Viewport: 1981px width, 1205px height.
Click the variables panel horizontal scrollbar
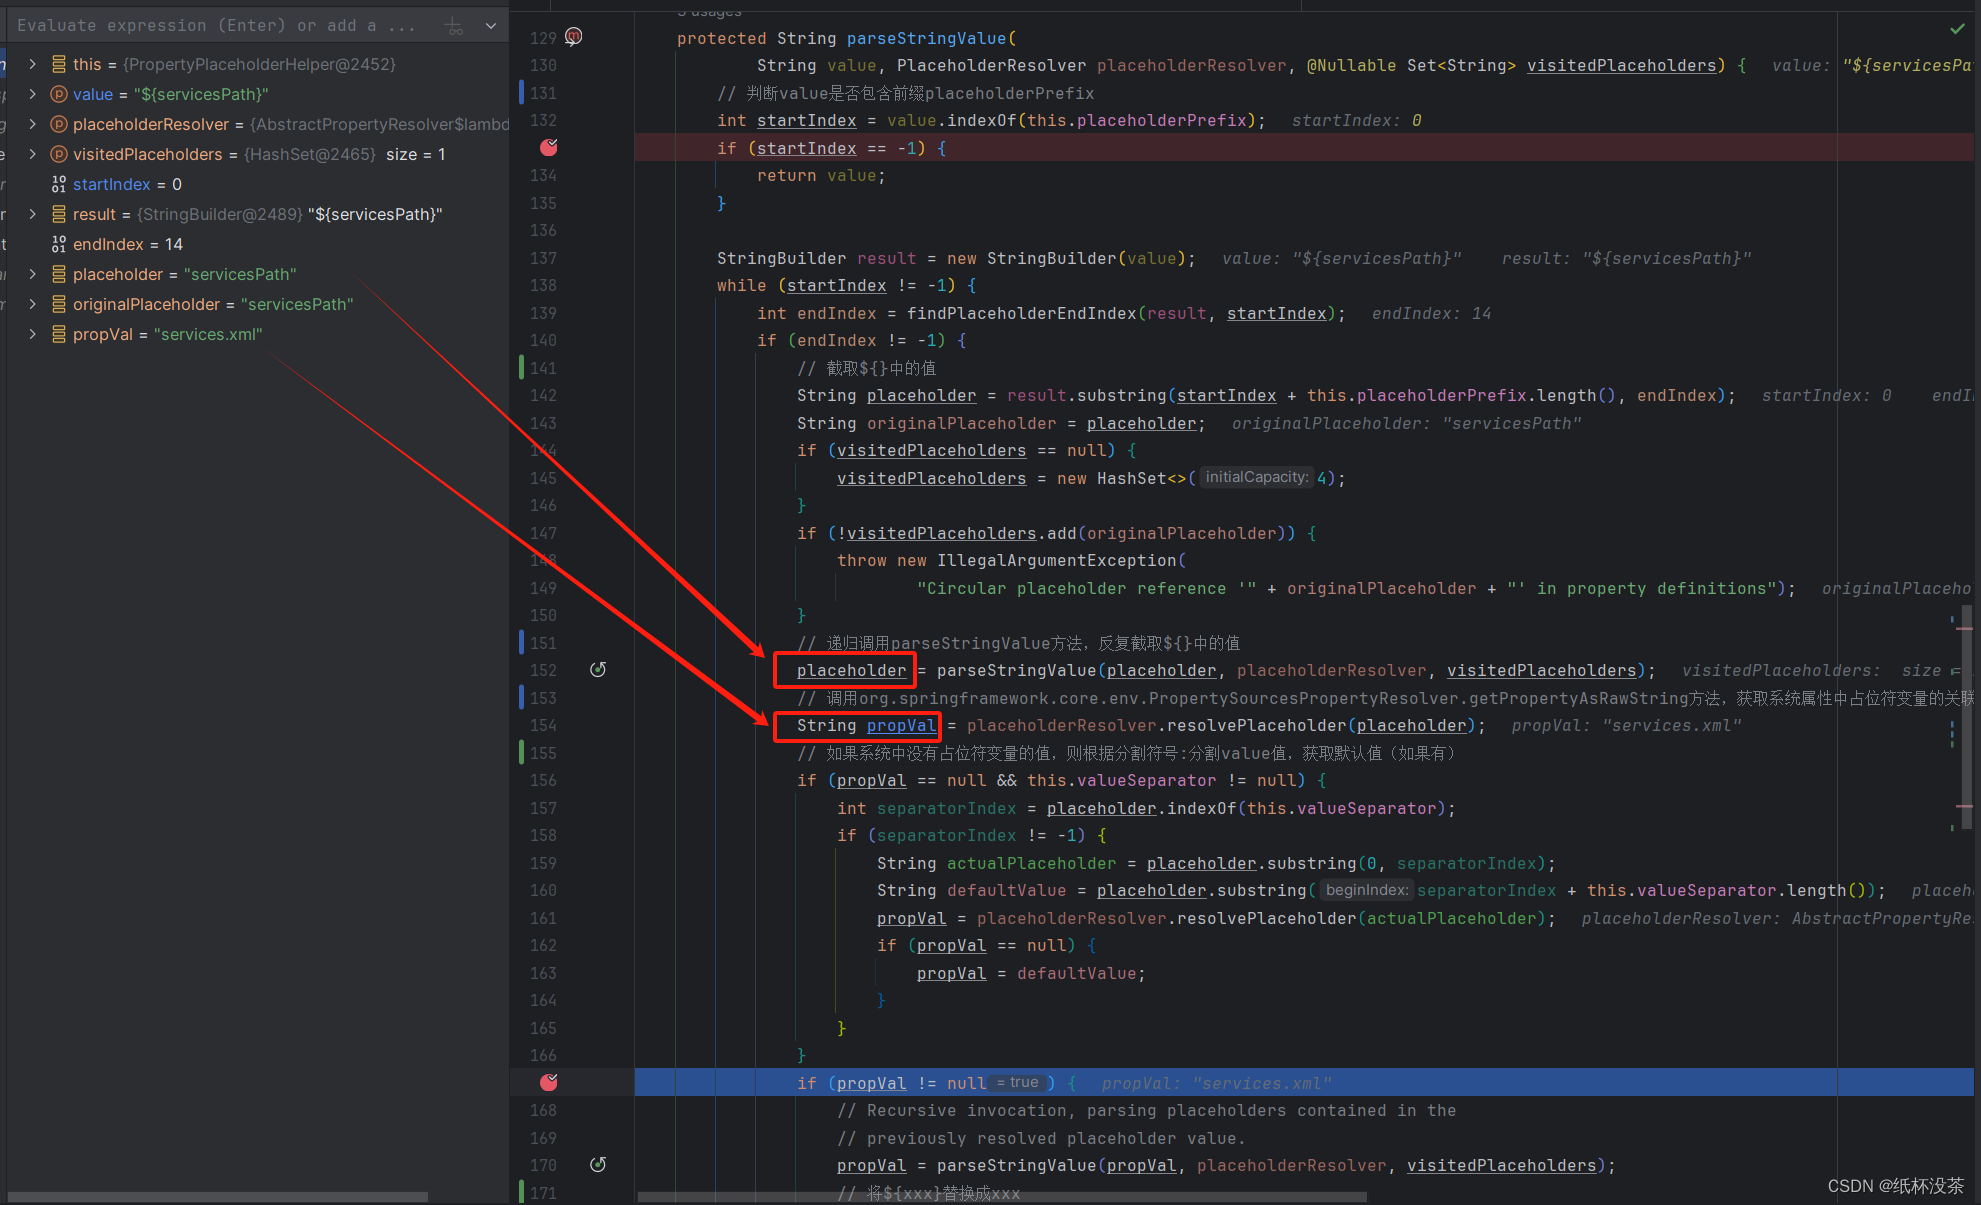218,1196
